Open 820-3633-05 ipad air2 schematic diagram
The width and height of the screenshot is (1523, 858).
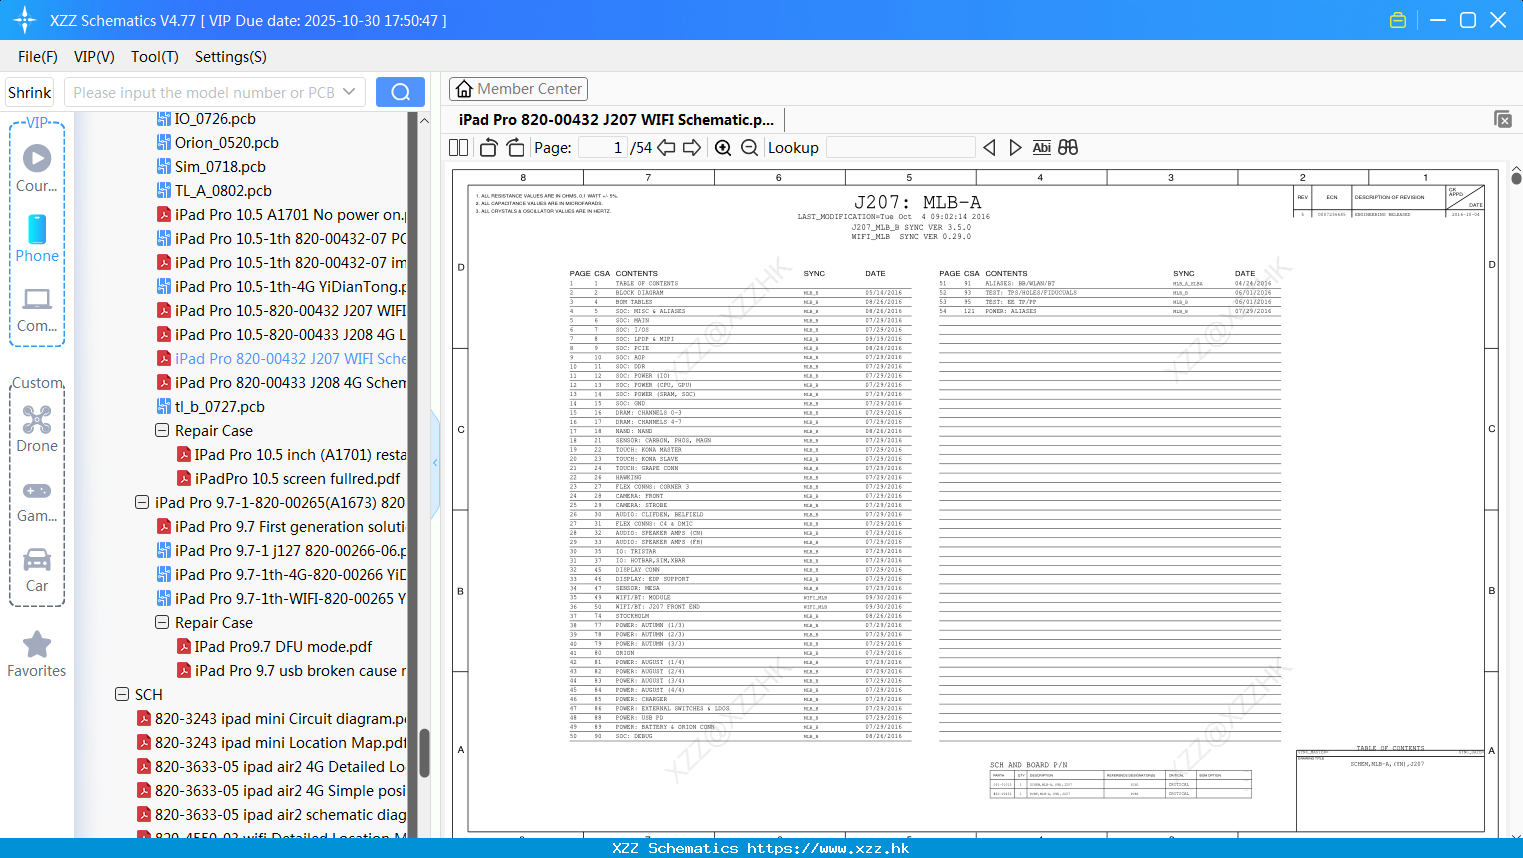[x=271, y=815]
